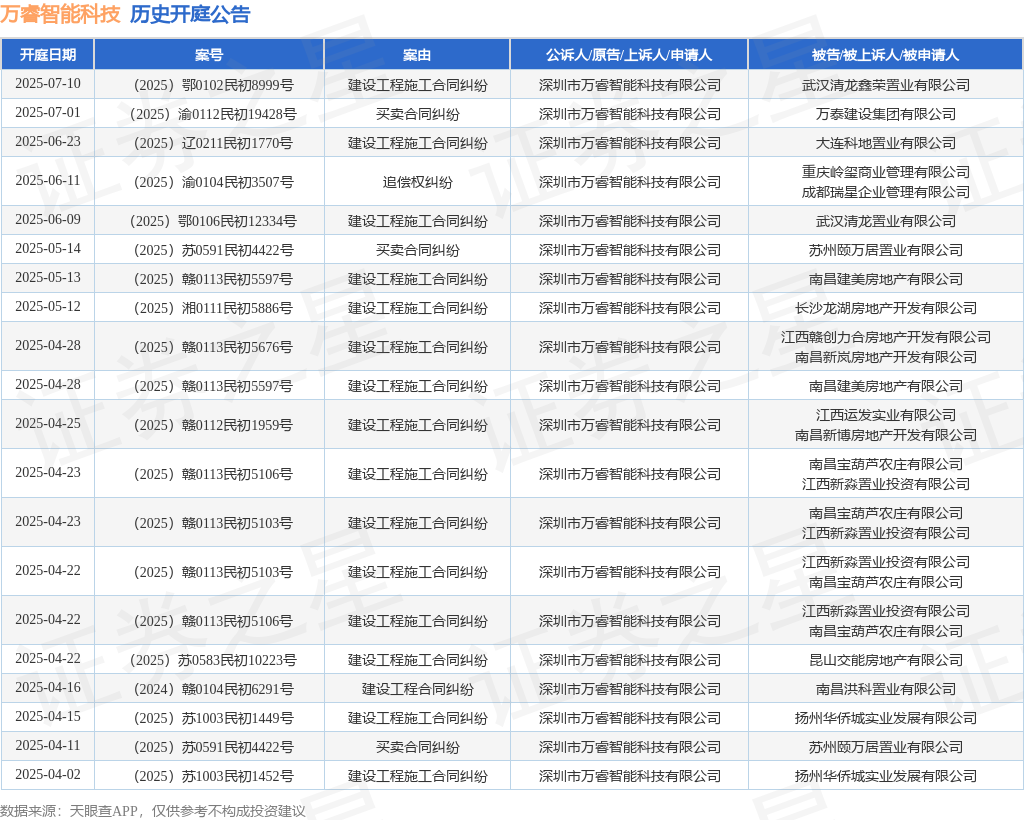Click the 万睿智能科技 title text
Viewport: 1024px width, 820px height.
pos(60,14)
